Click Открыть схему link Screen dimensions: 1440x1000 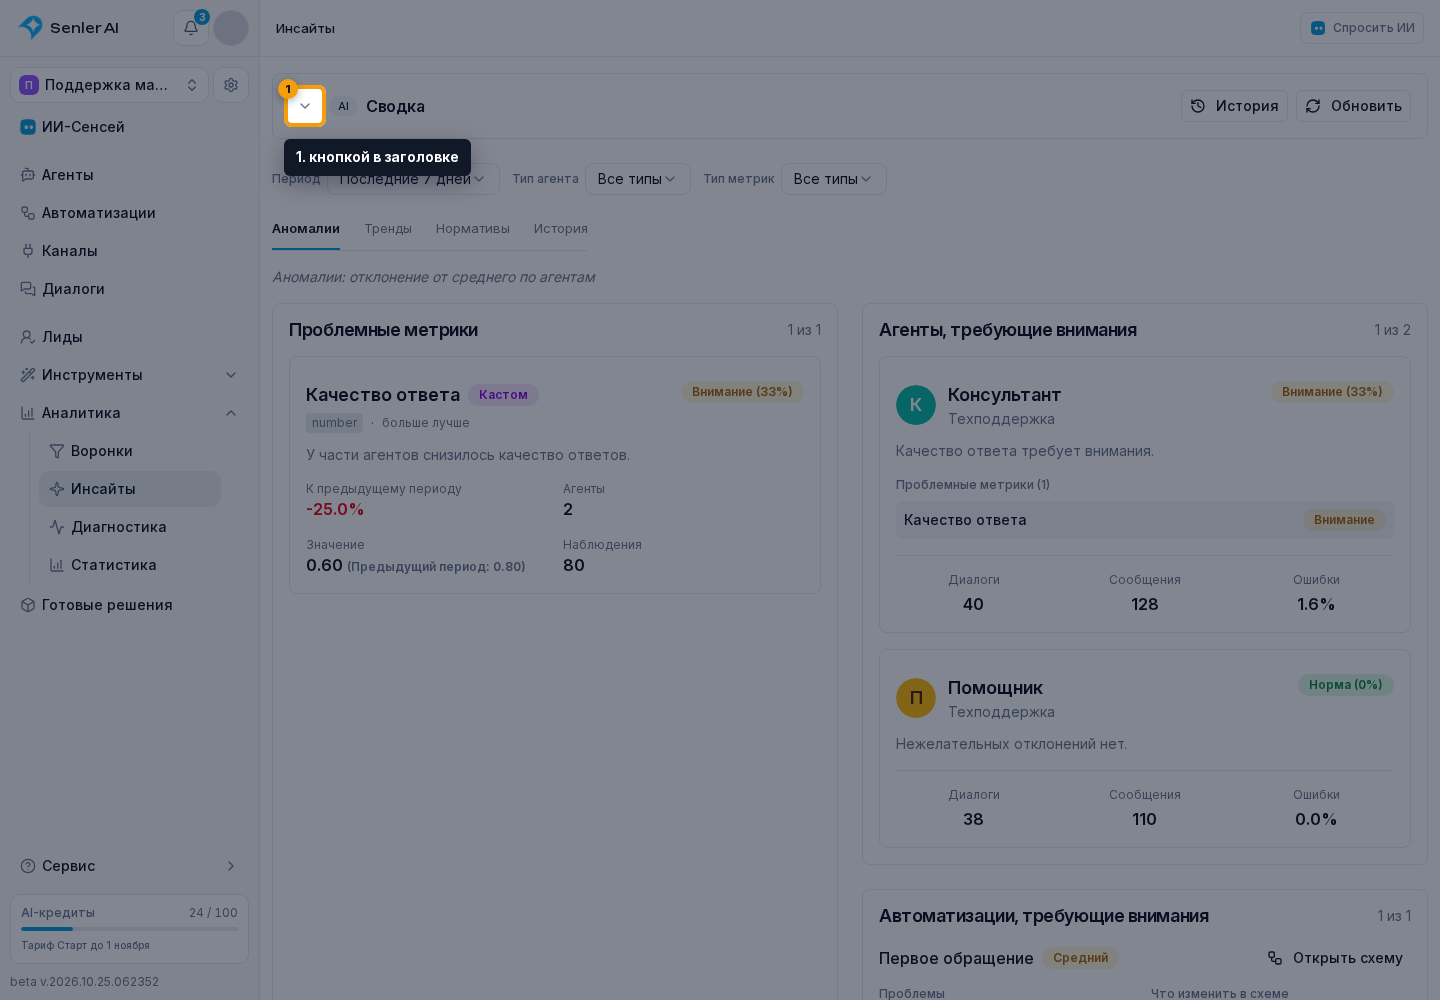(1335, 958)
